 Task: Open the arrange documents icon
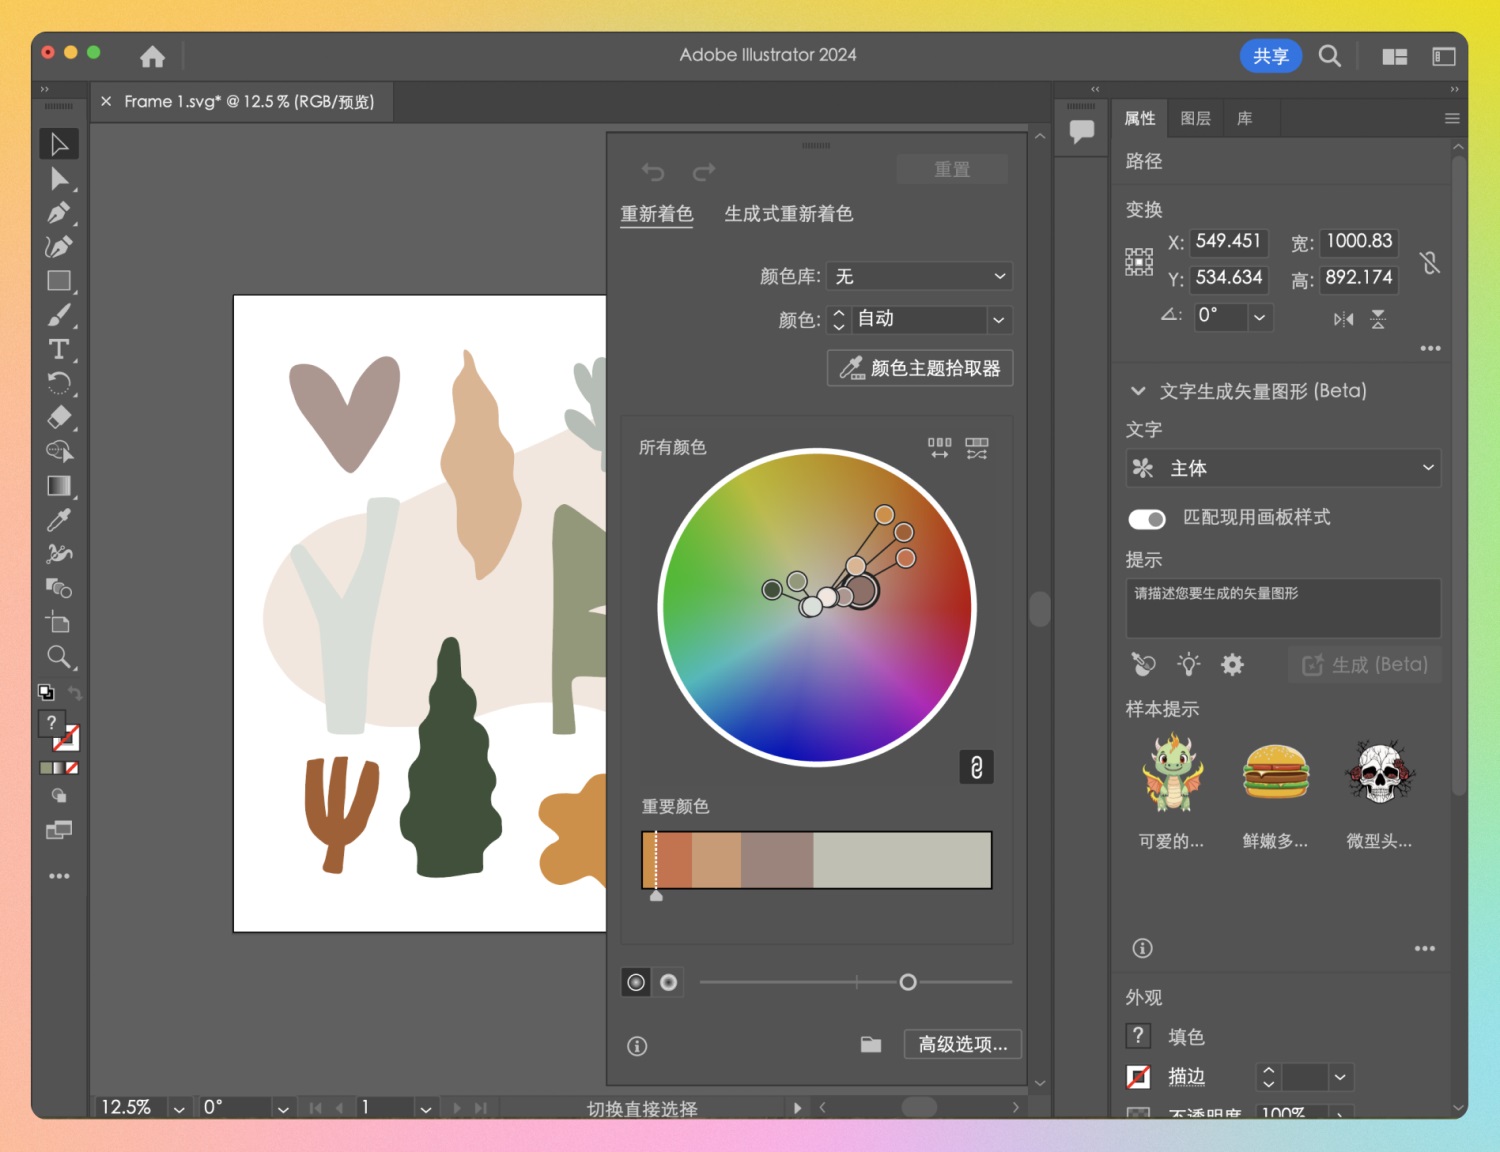[x=1395, y=57]
